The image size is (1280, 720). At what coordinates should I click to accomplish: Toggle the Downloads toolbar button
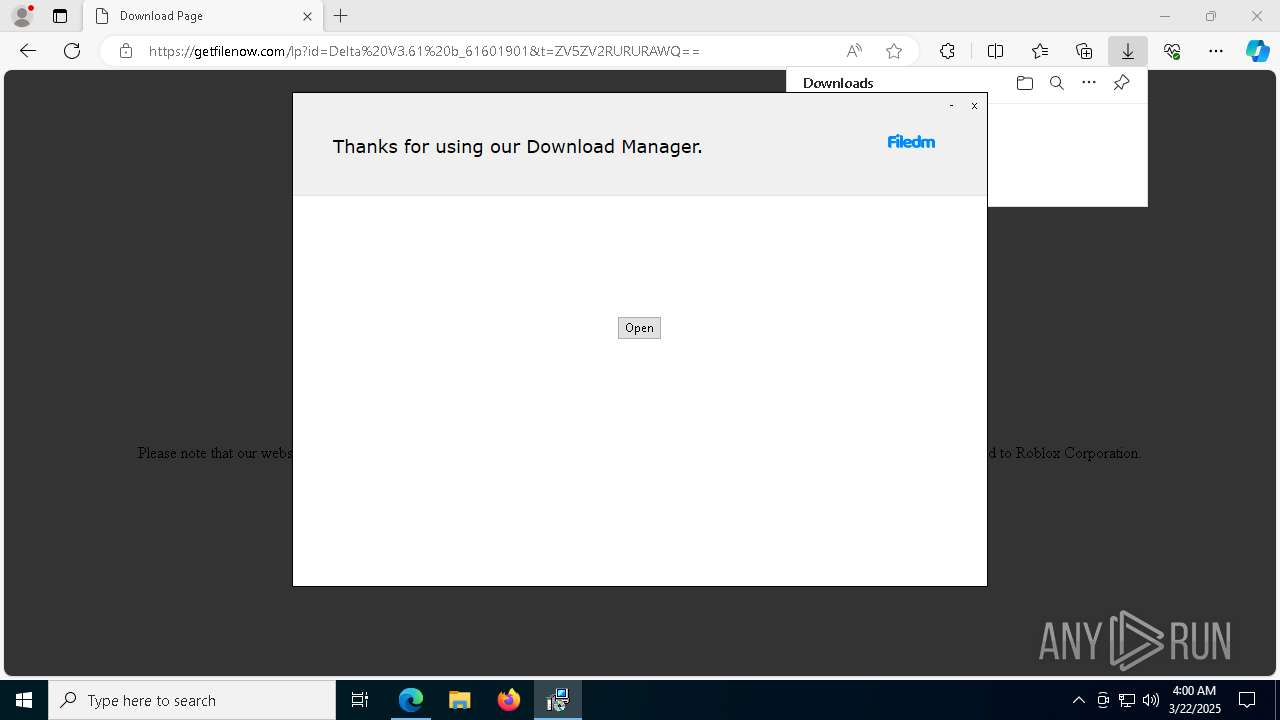[x=1127, y=51]
